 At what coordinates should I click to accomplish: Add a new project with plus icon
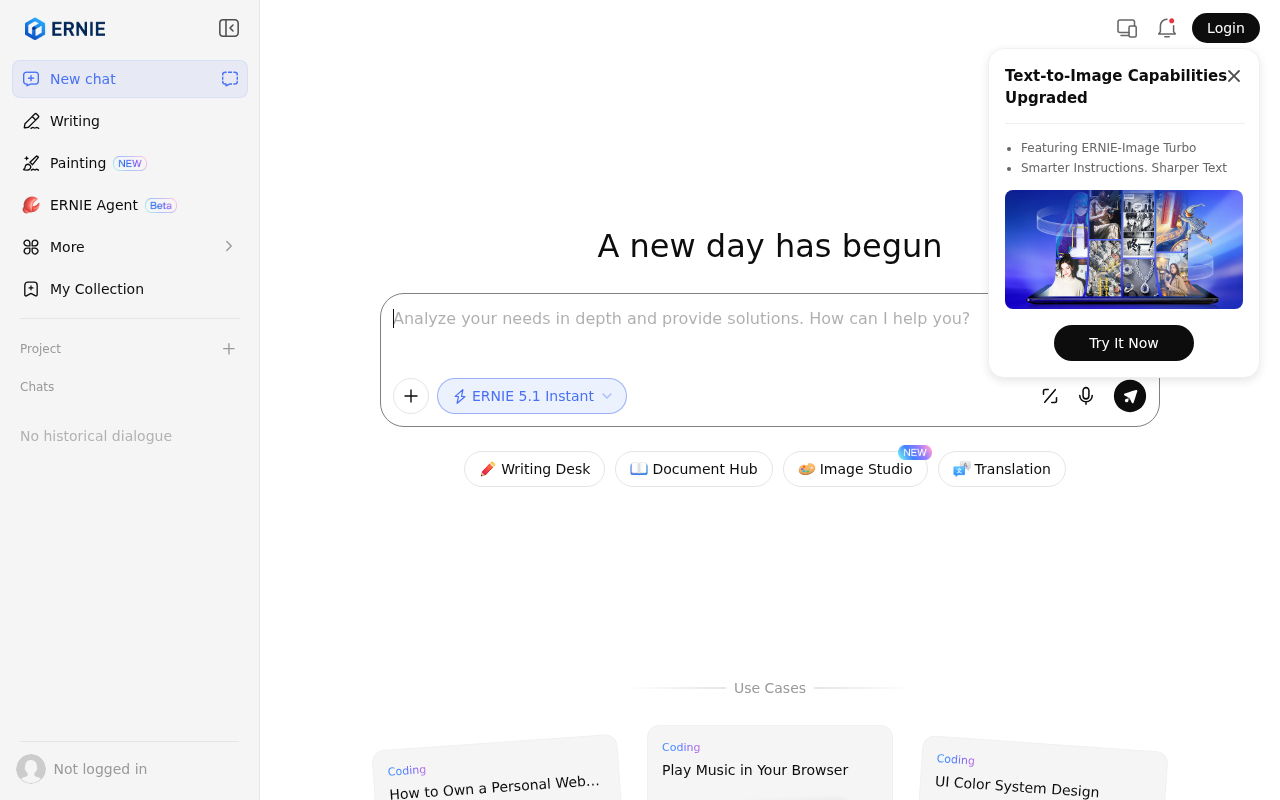[x=229, y=349]
